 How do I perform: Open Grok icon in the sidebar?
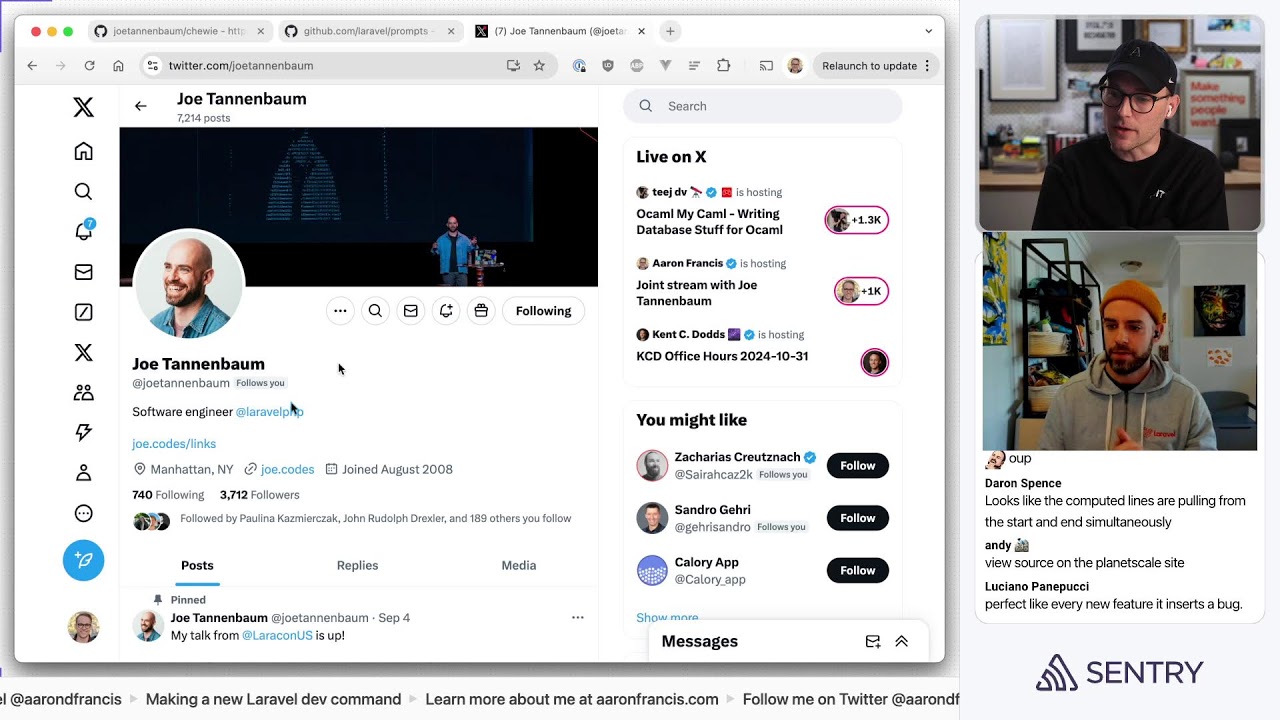pos(84,312)
